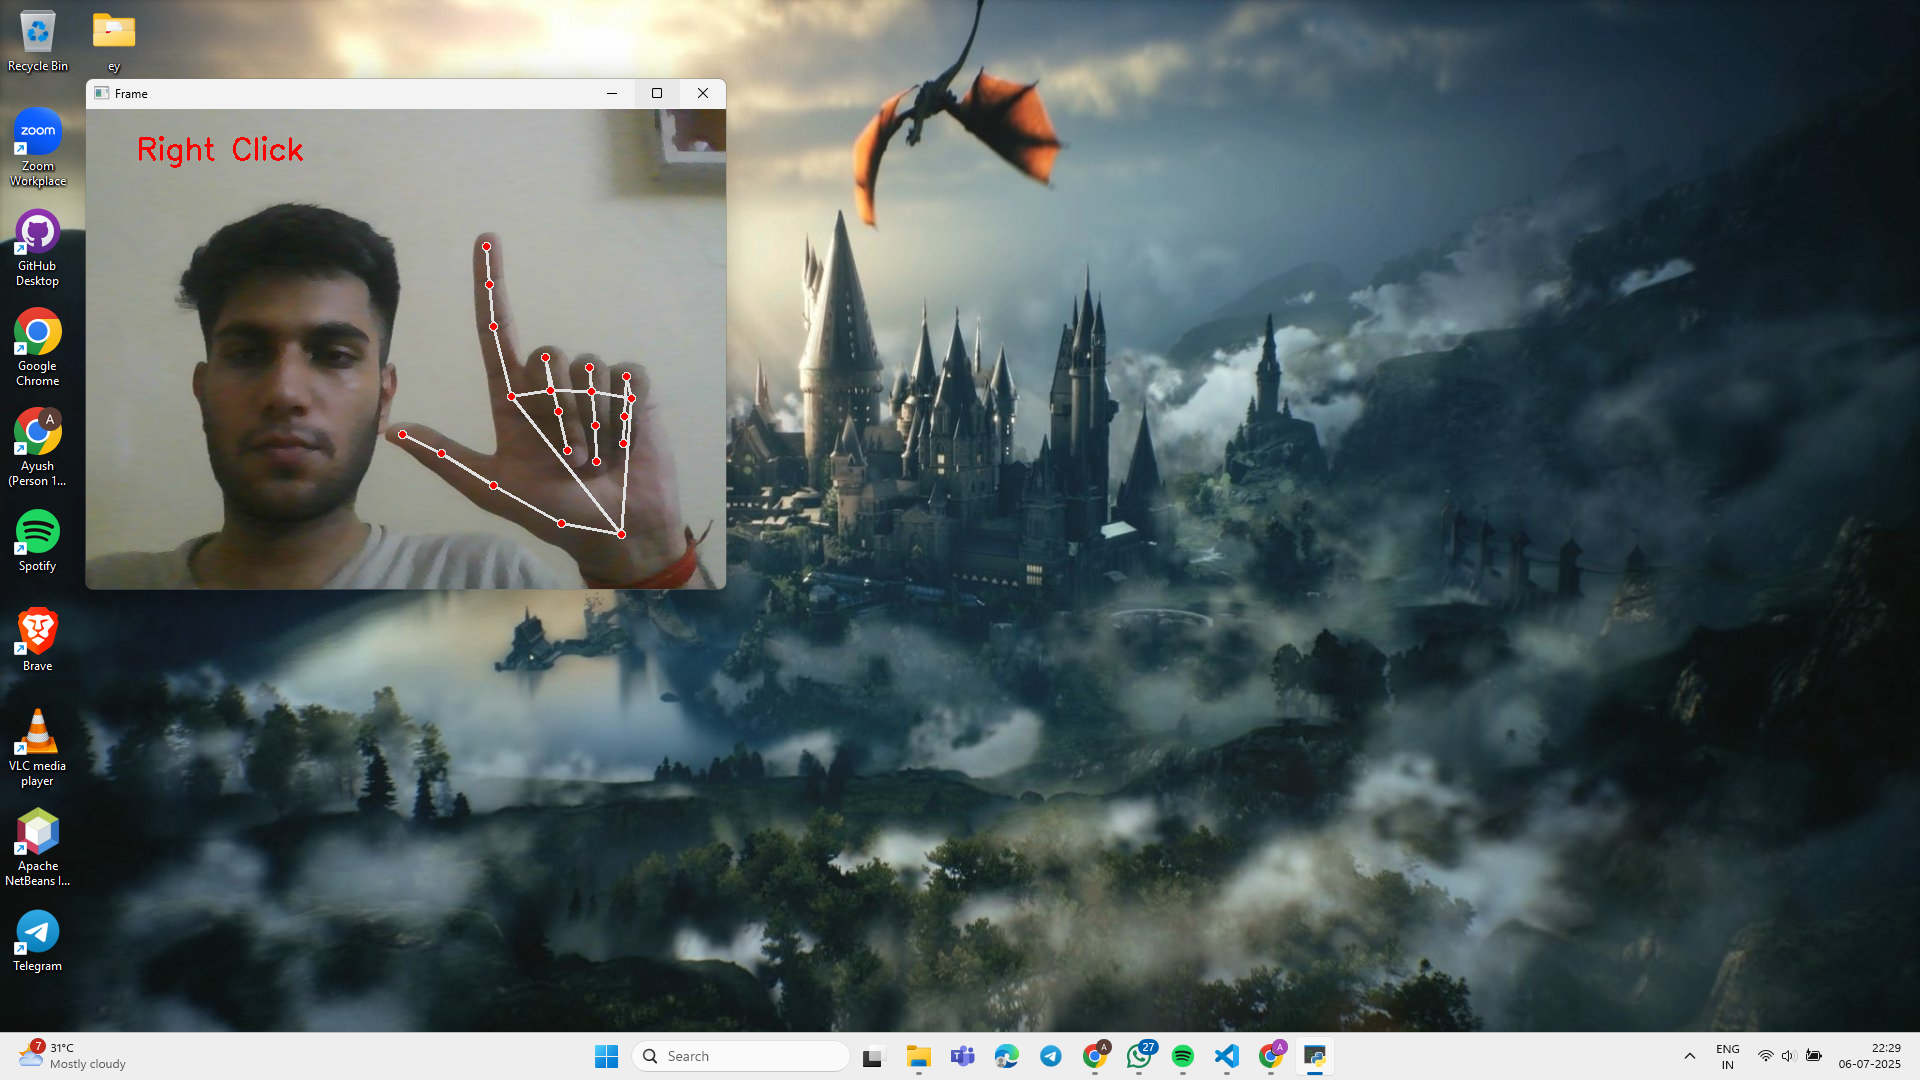Open the weather widget showing 31°C
This screenshot has height=1080, width=1920.
(72, 1056)
